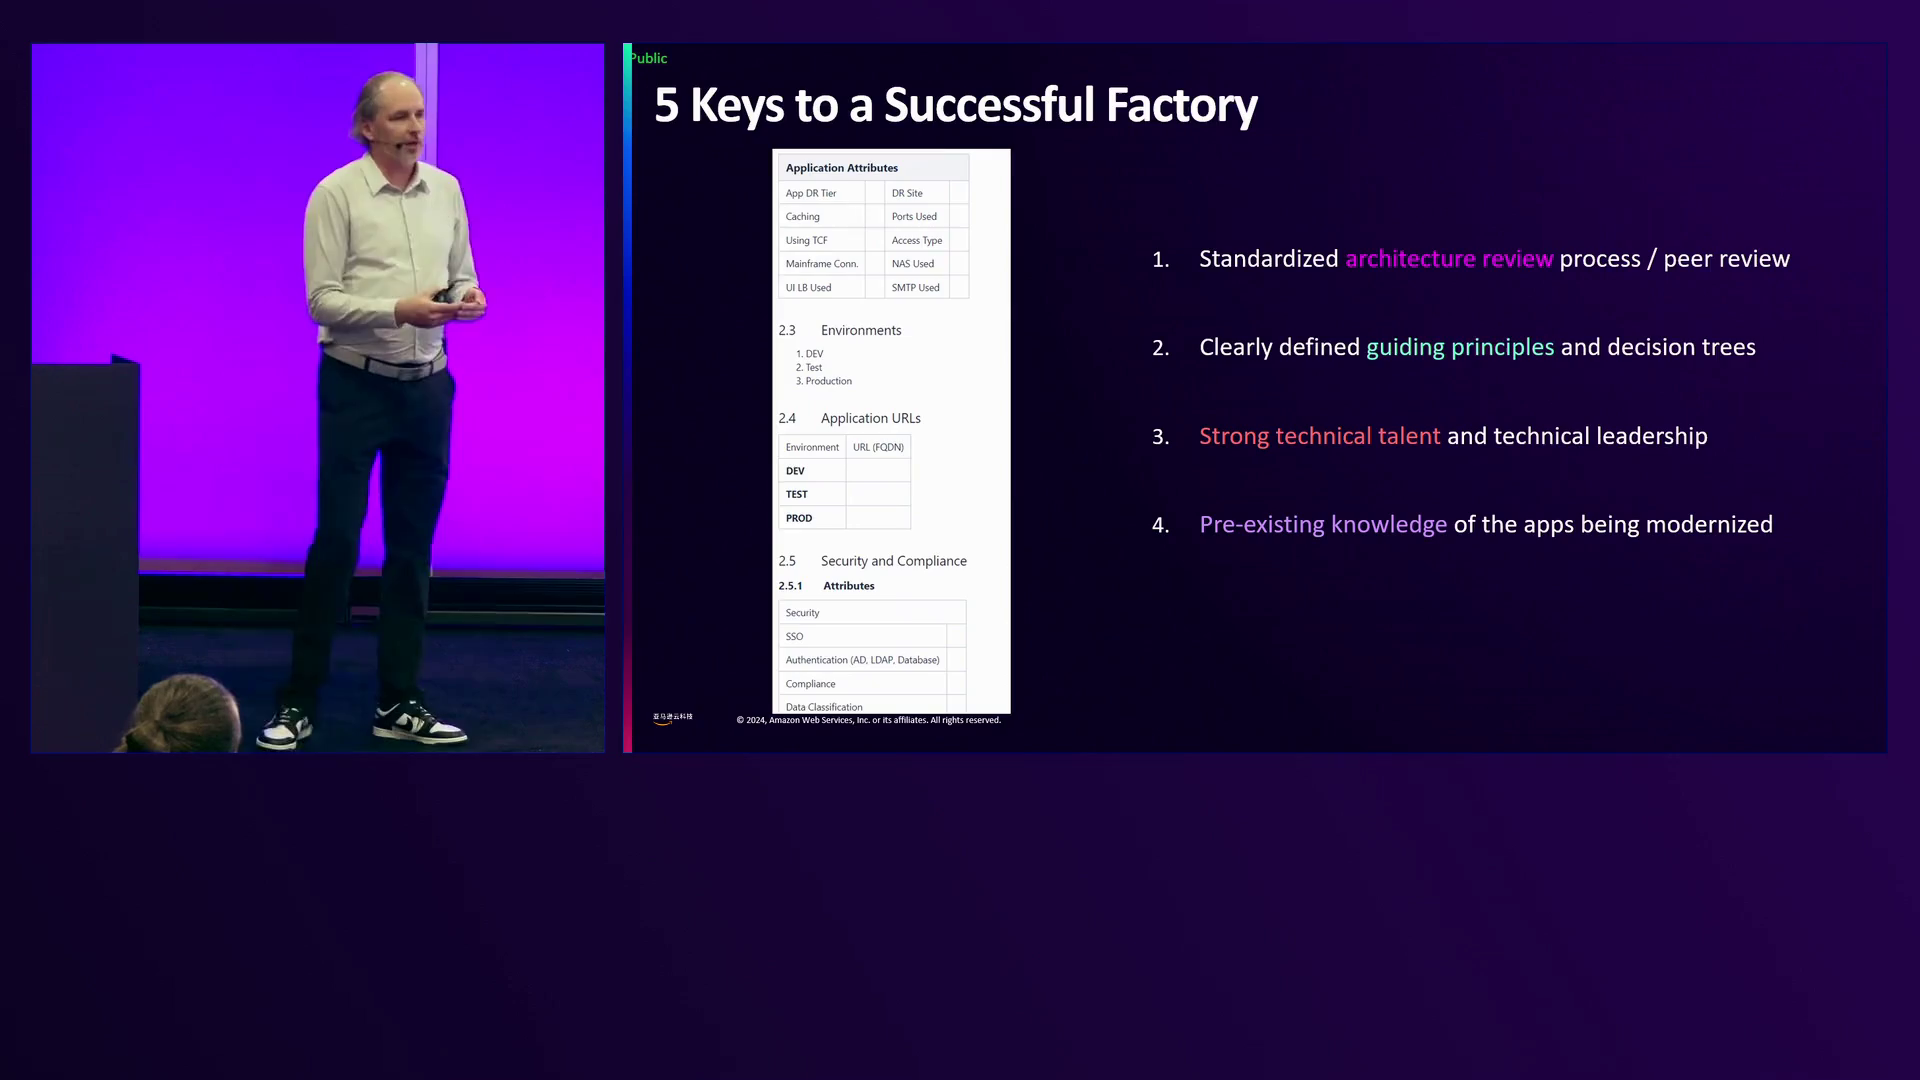Click the empty cell beside SSO
The width and height of the screenshot is (1920, 1080).
point(955,637)
